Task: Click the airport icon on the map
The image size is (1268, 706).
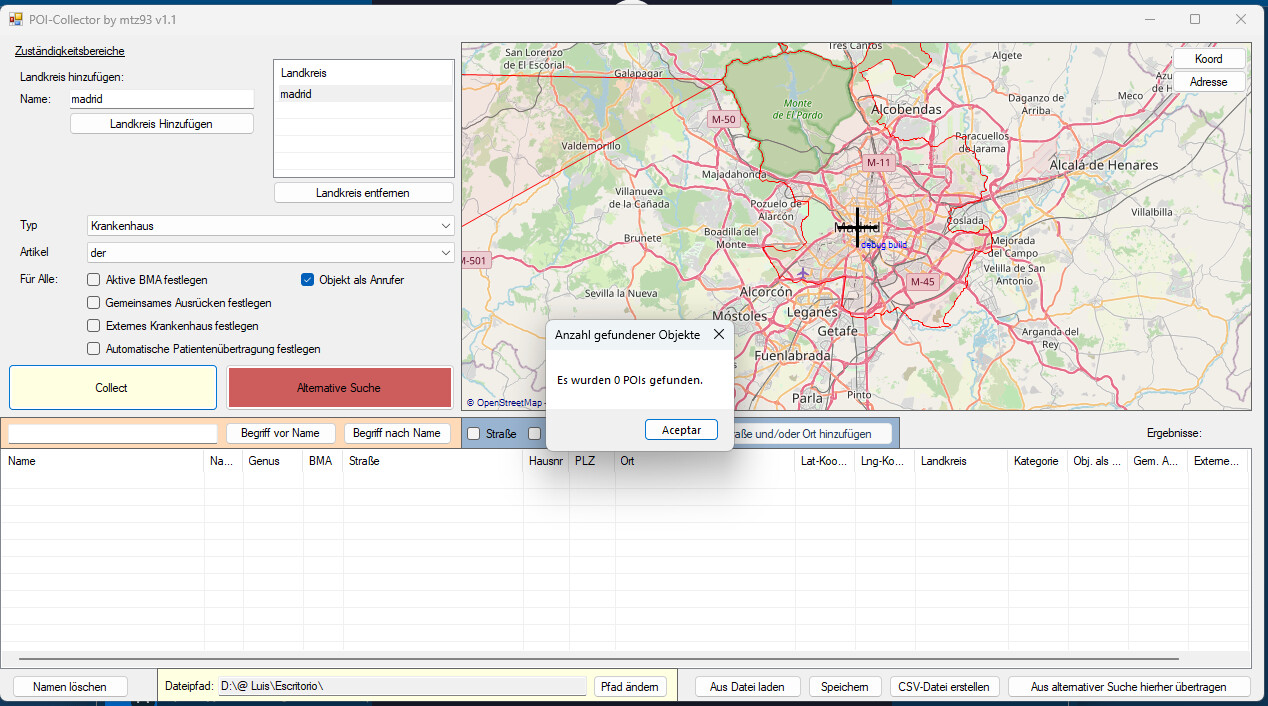Action: point(803,273)
